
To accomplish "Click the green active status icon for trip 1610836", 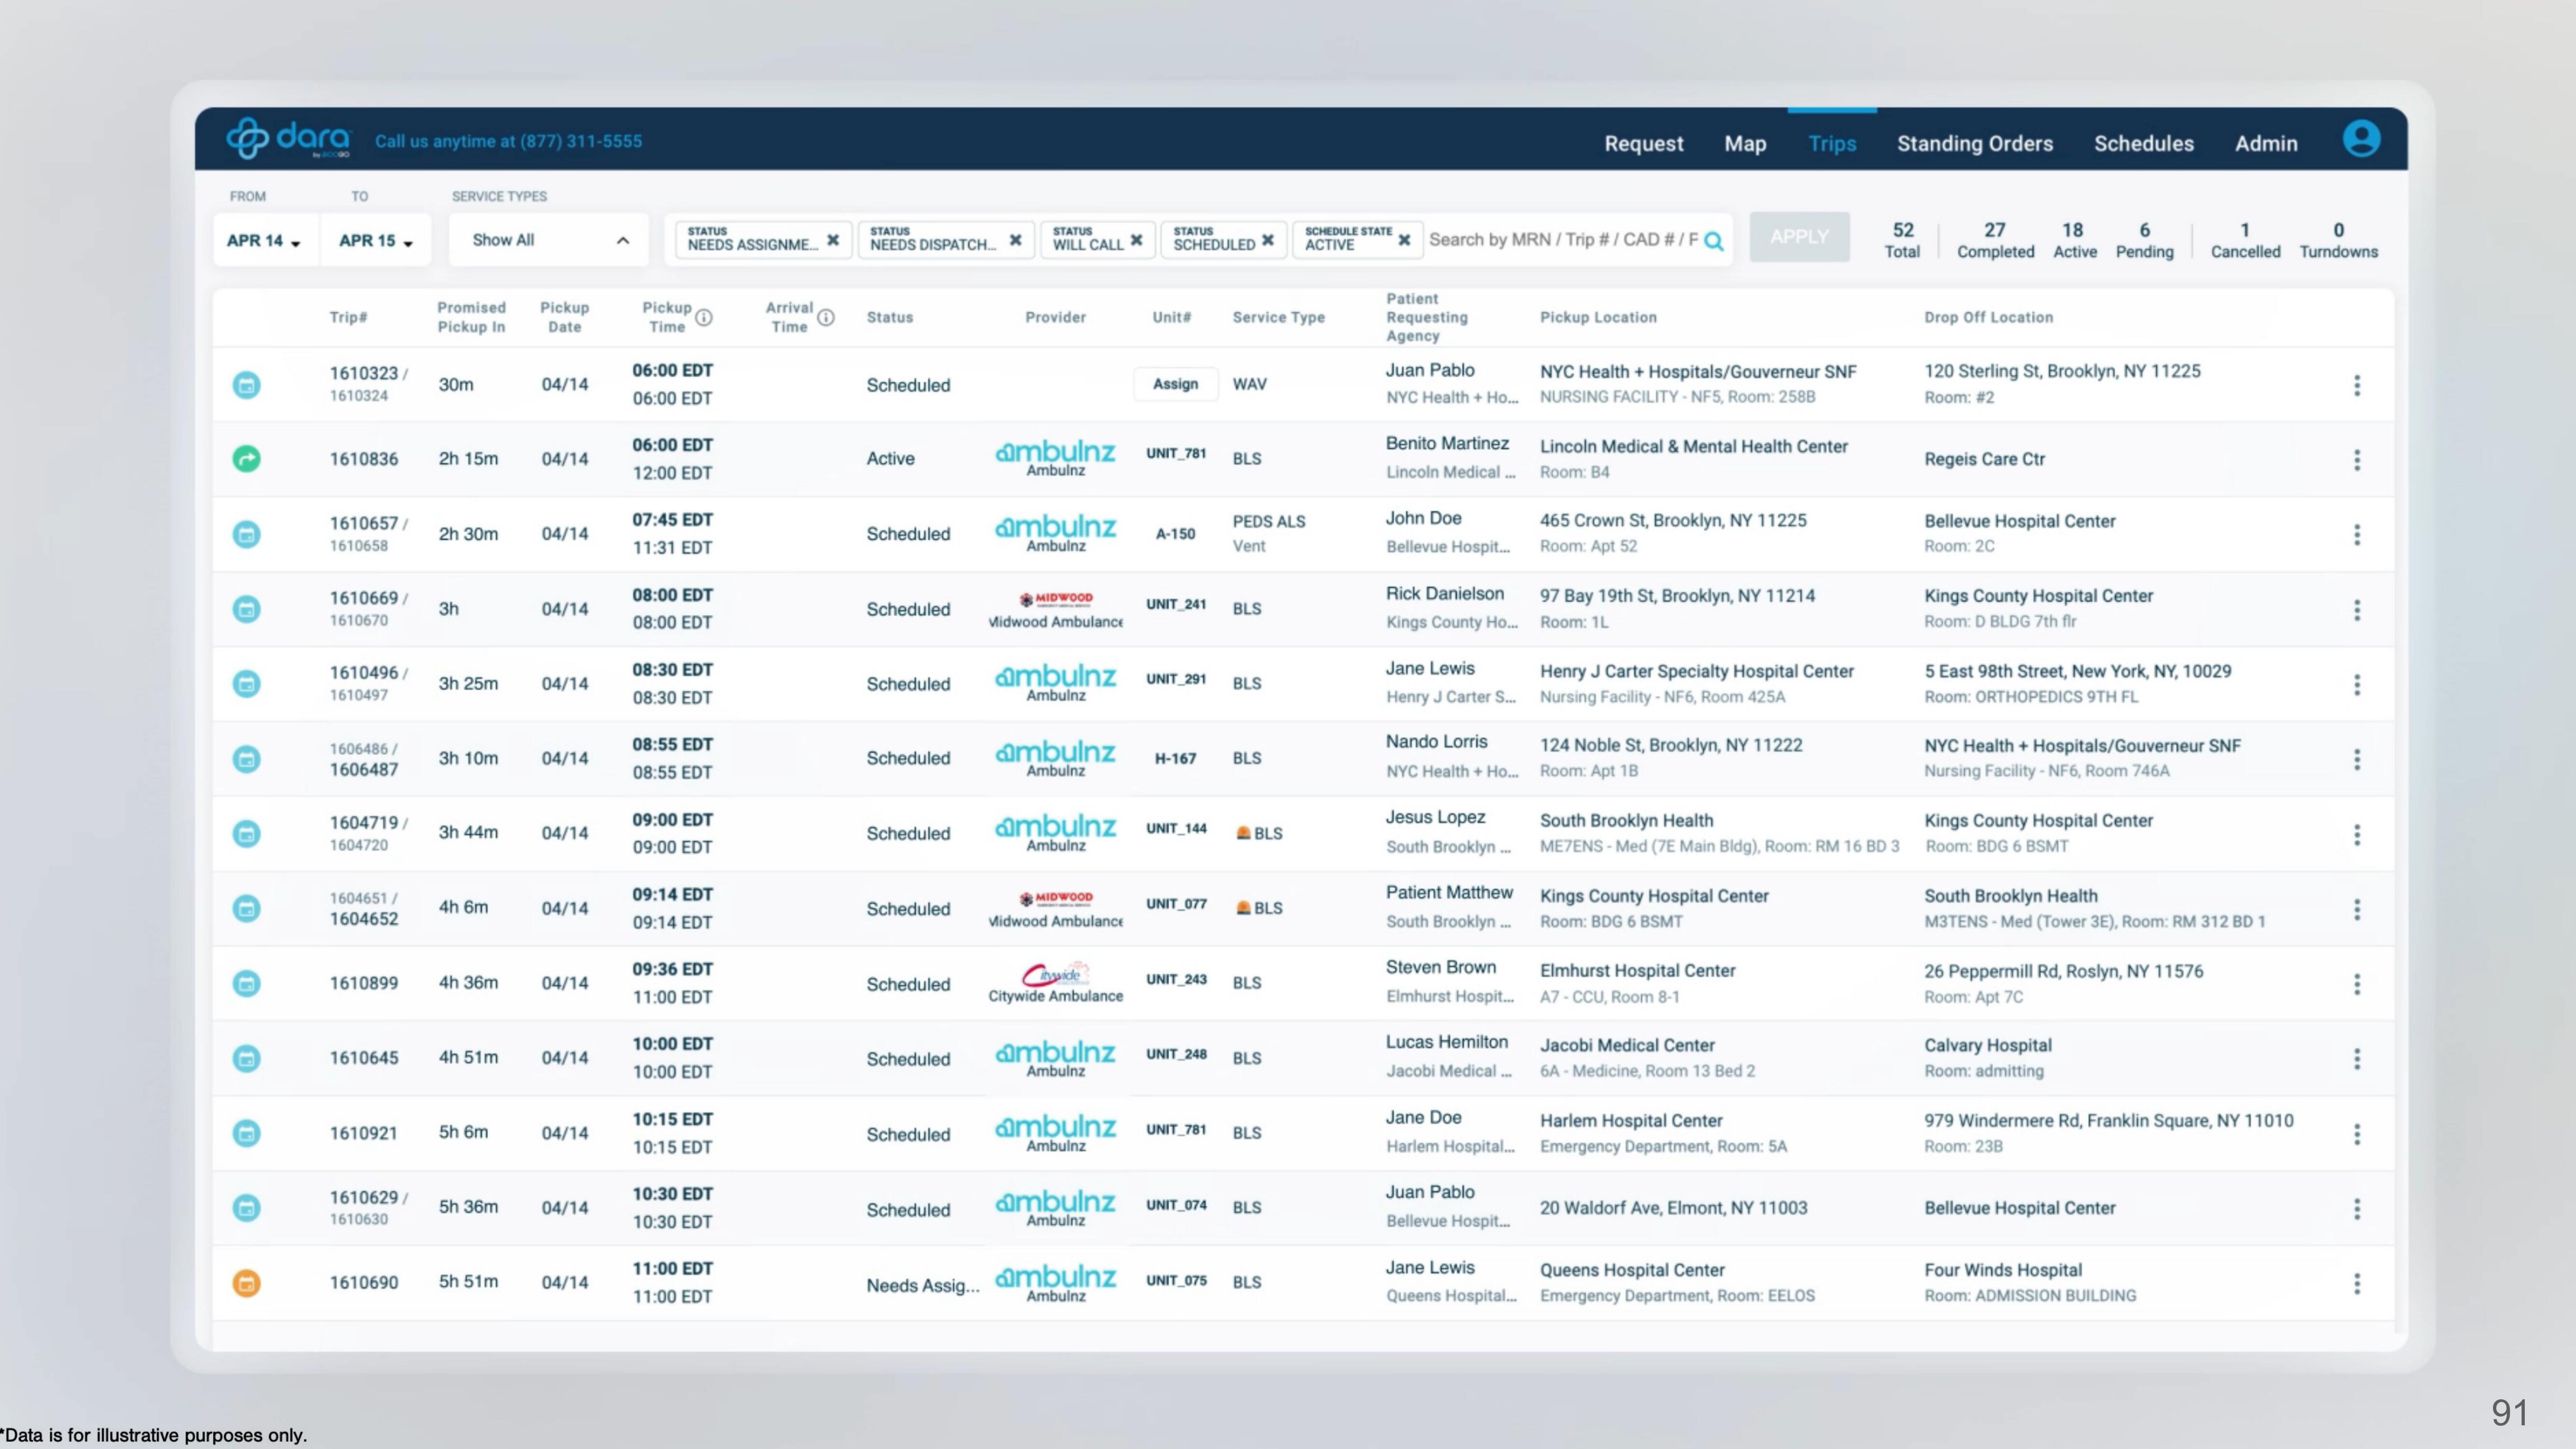I will [x=246, y=459].
